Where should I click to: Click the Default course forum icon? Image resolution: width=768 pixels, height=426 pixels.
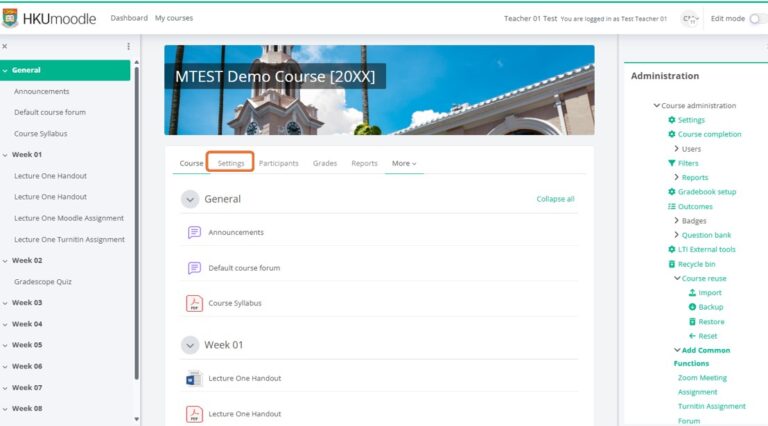194,268
